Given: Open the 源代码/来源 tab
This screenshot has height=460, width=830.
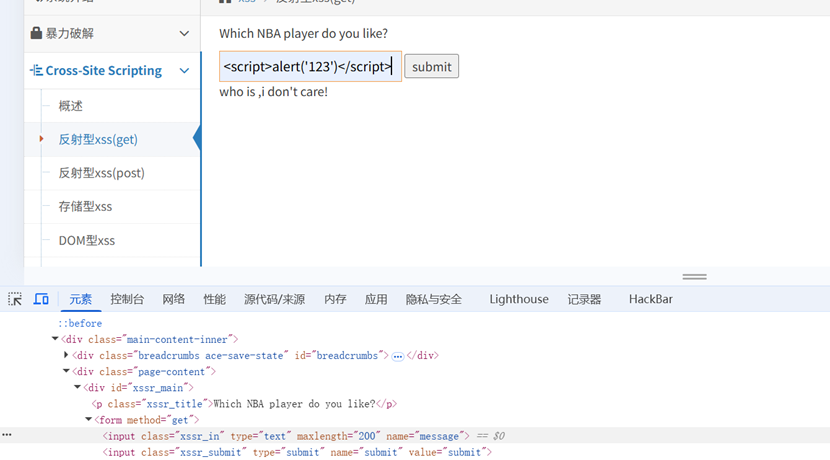Looking at the screenshot, I should point(274,299).
